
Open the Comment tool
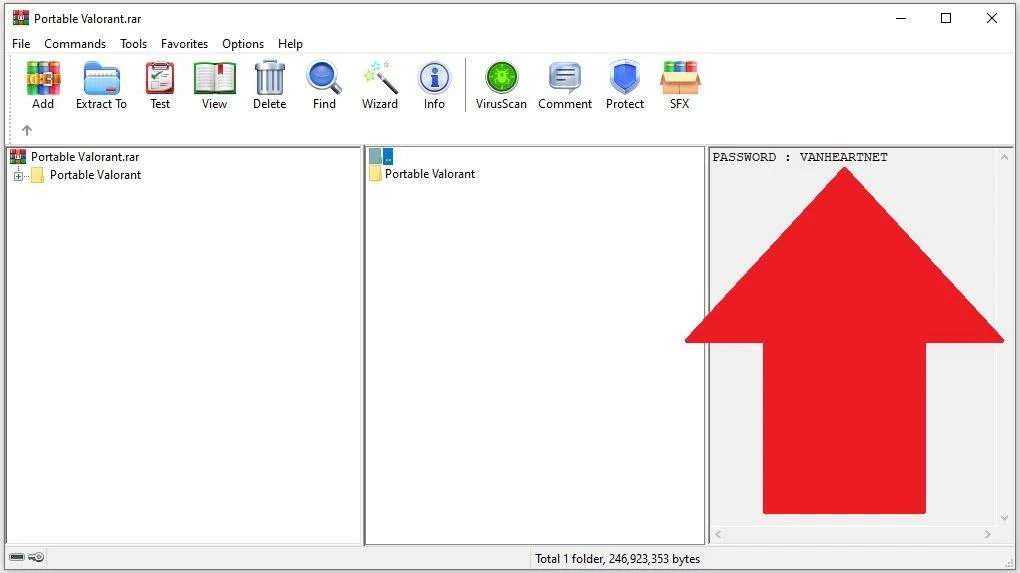tap(565, 85)
